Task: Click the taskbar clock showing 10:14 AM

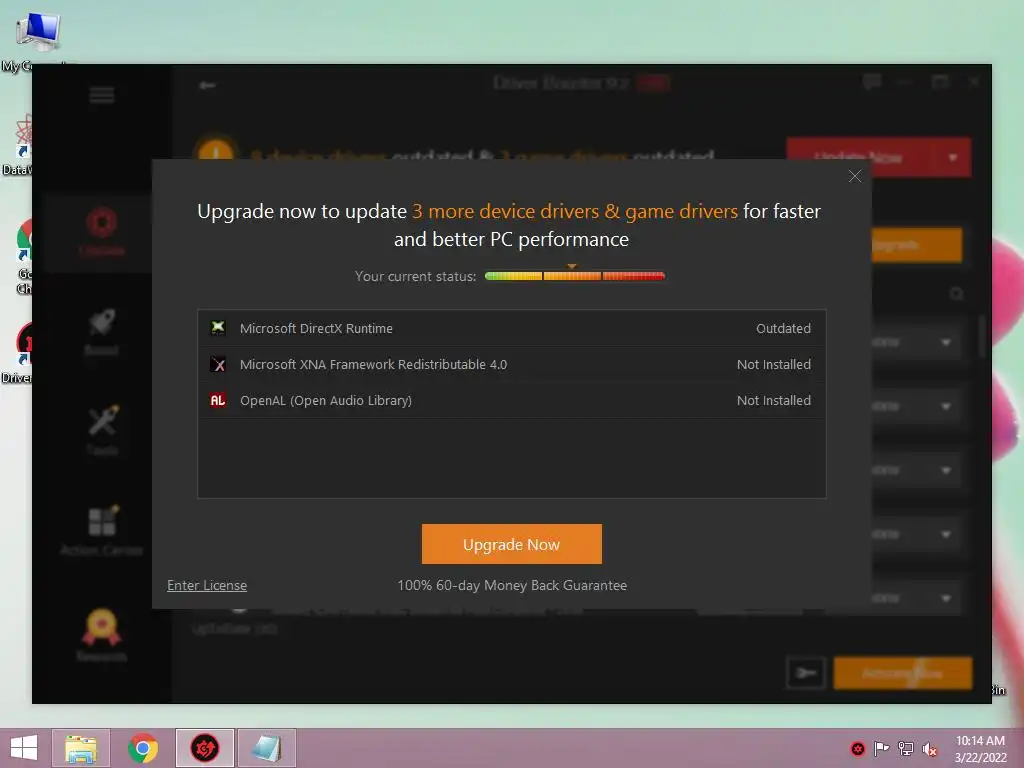Action: point(980,748)
